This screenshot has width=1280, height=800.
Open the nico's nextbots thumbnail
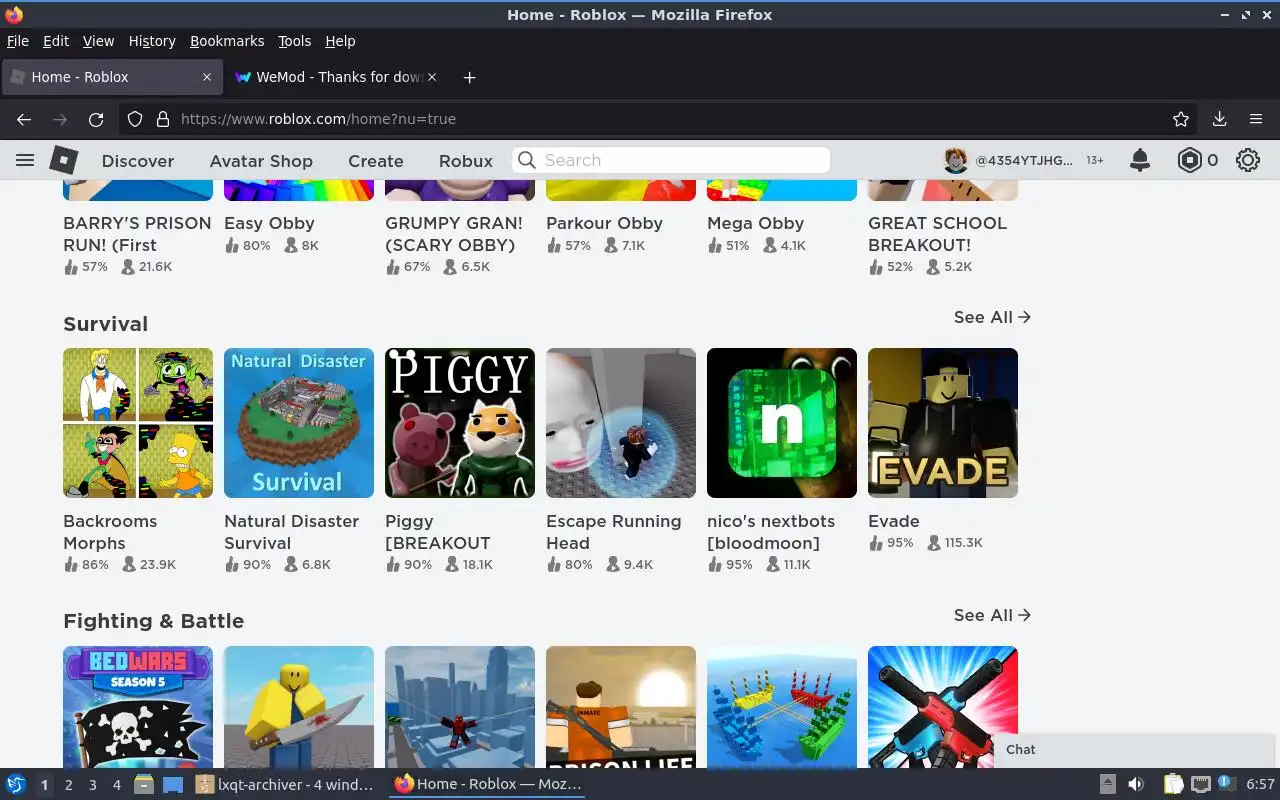[782, 423]
